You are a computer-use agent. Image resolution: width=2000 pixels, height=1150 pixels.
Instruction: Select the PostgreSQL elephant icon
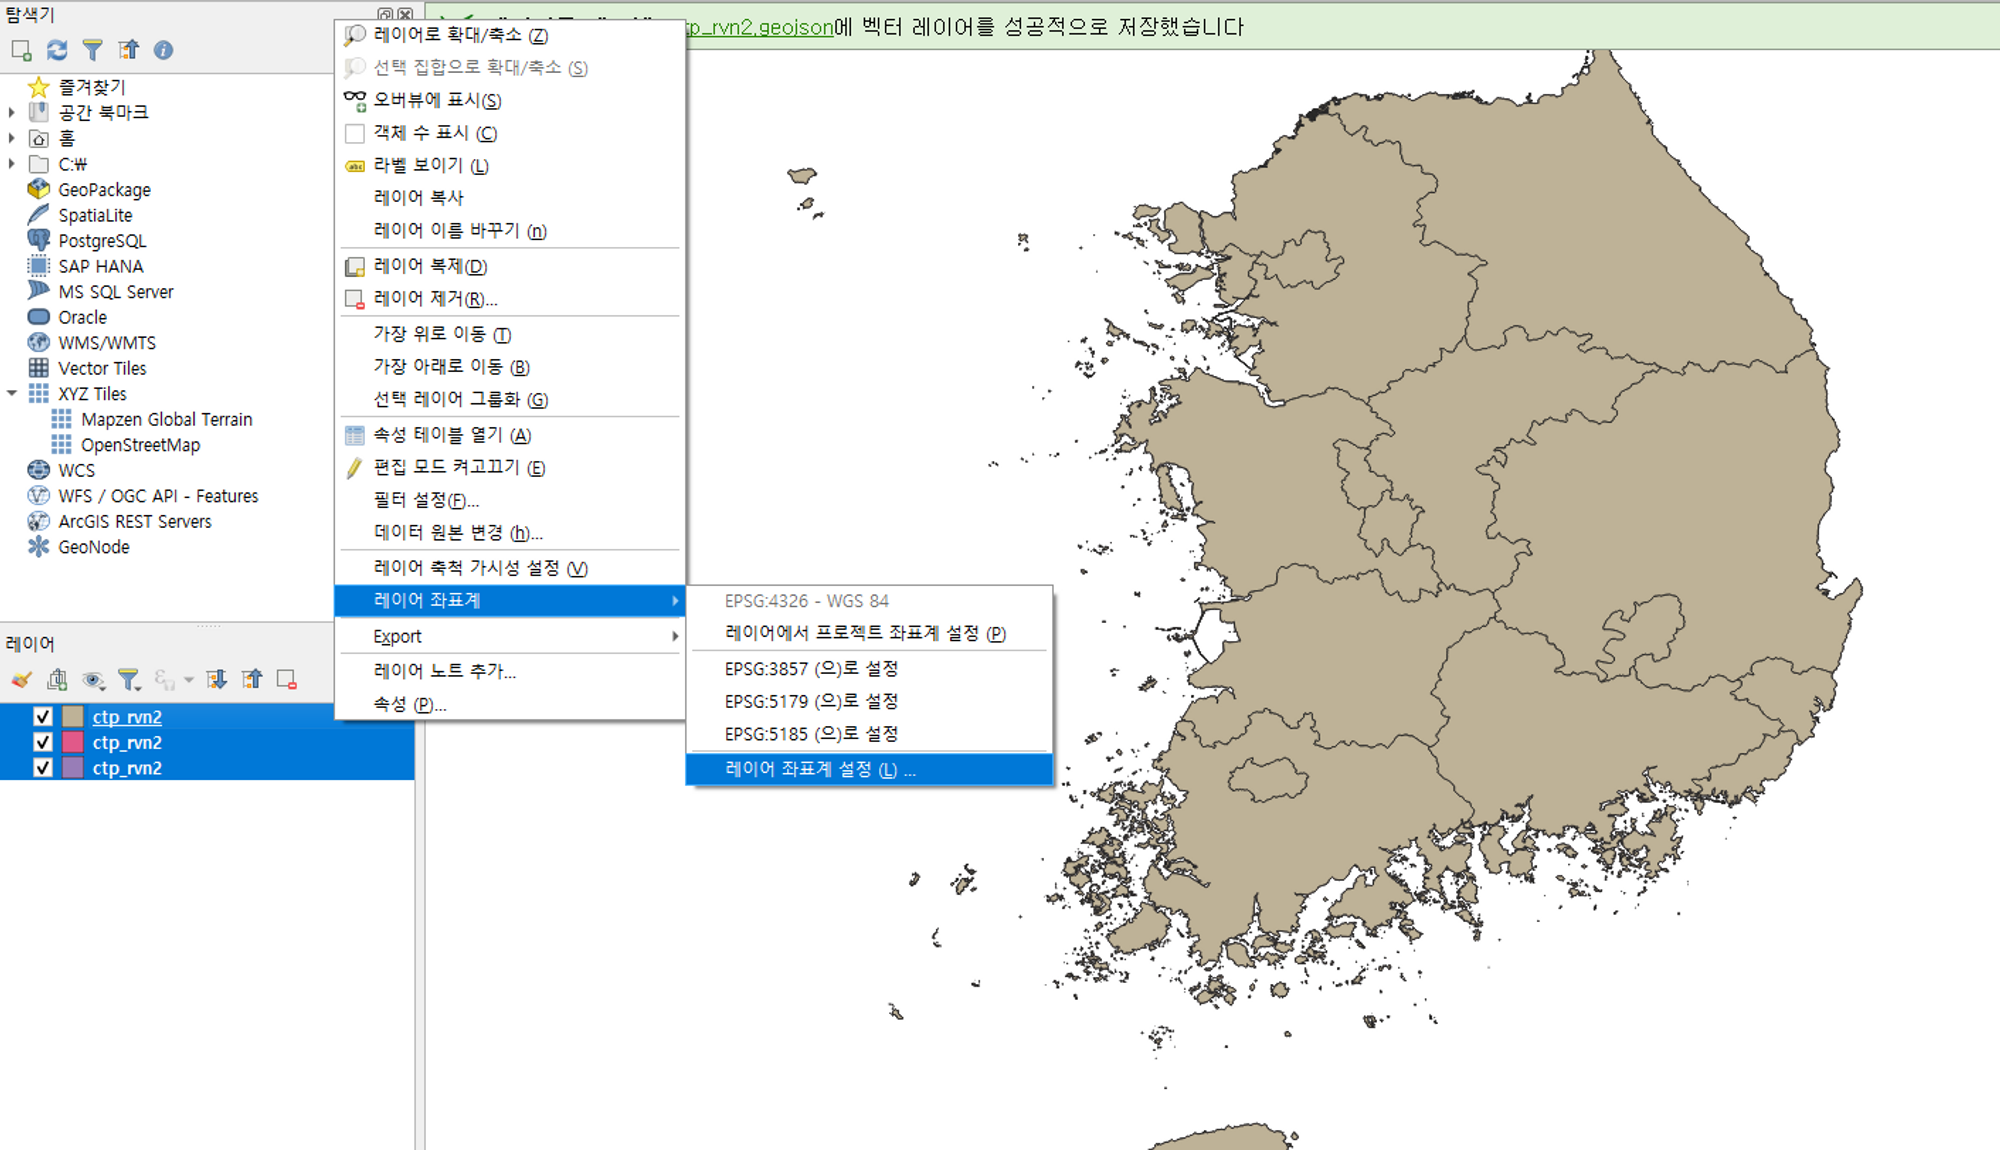point(39,240)
